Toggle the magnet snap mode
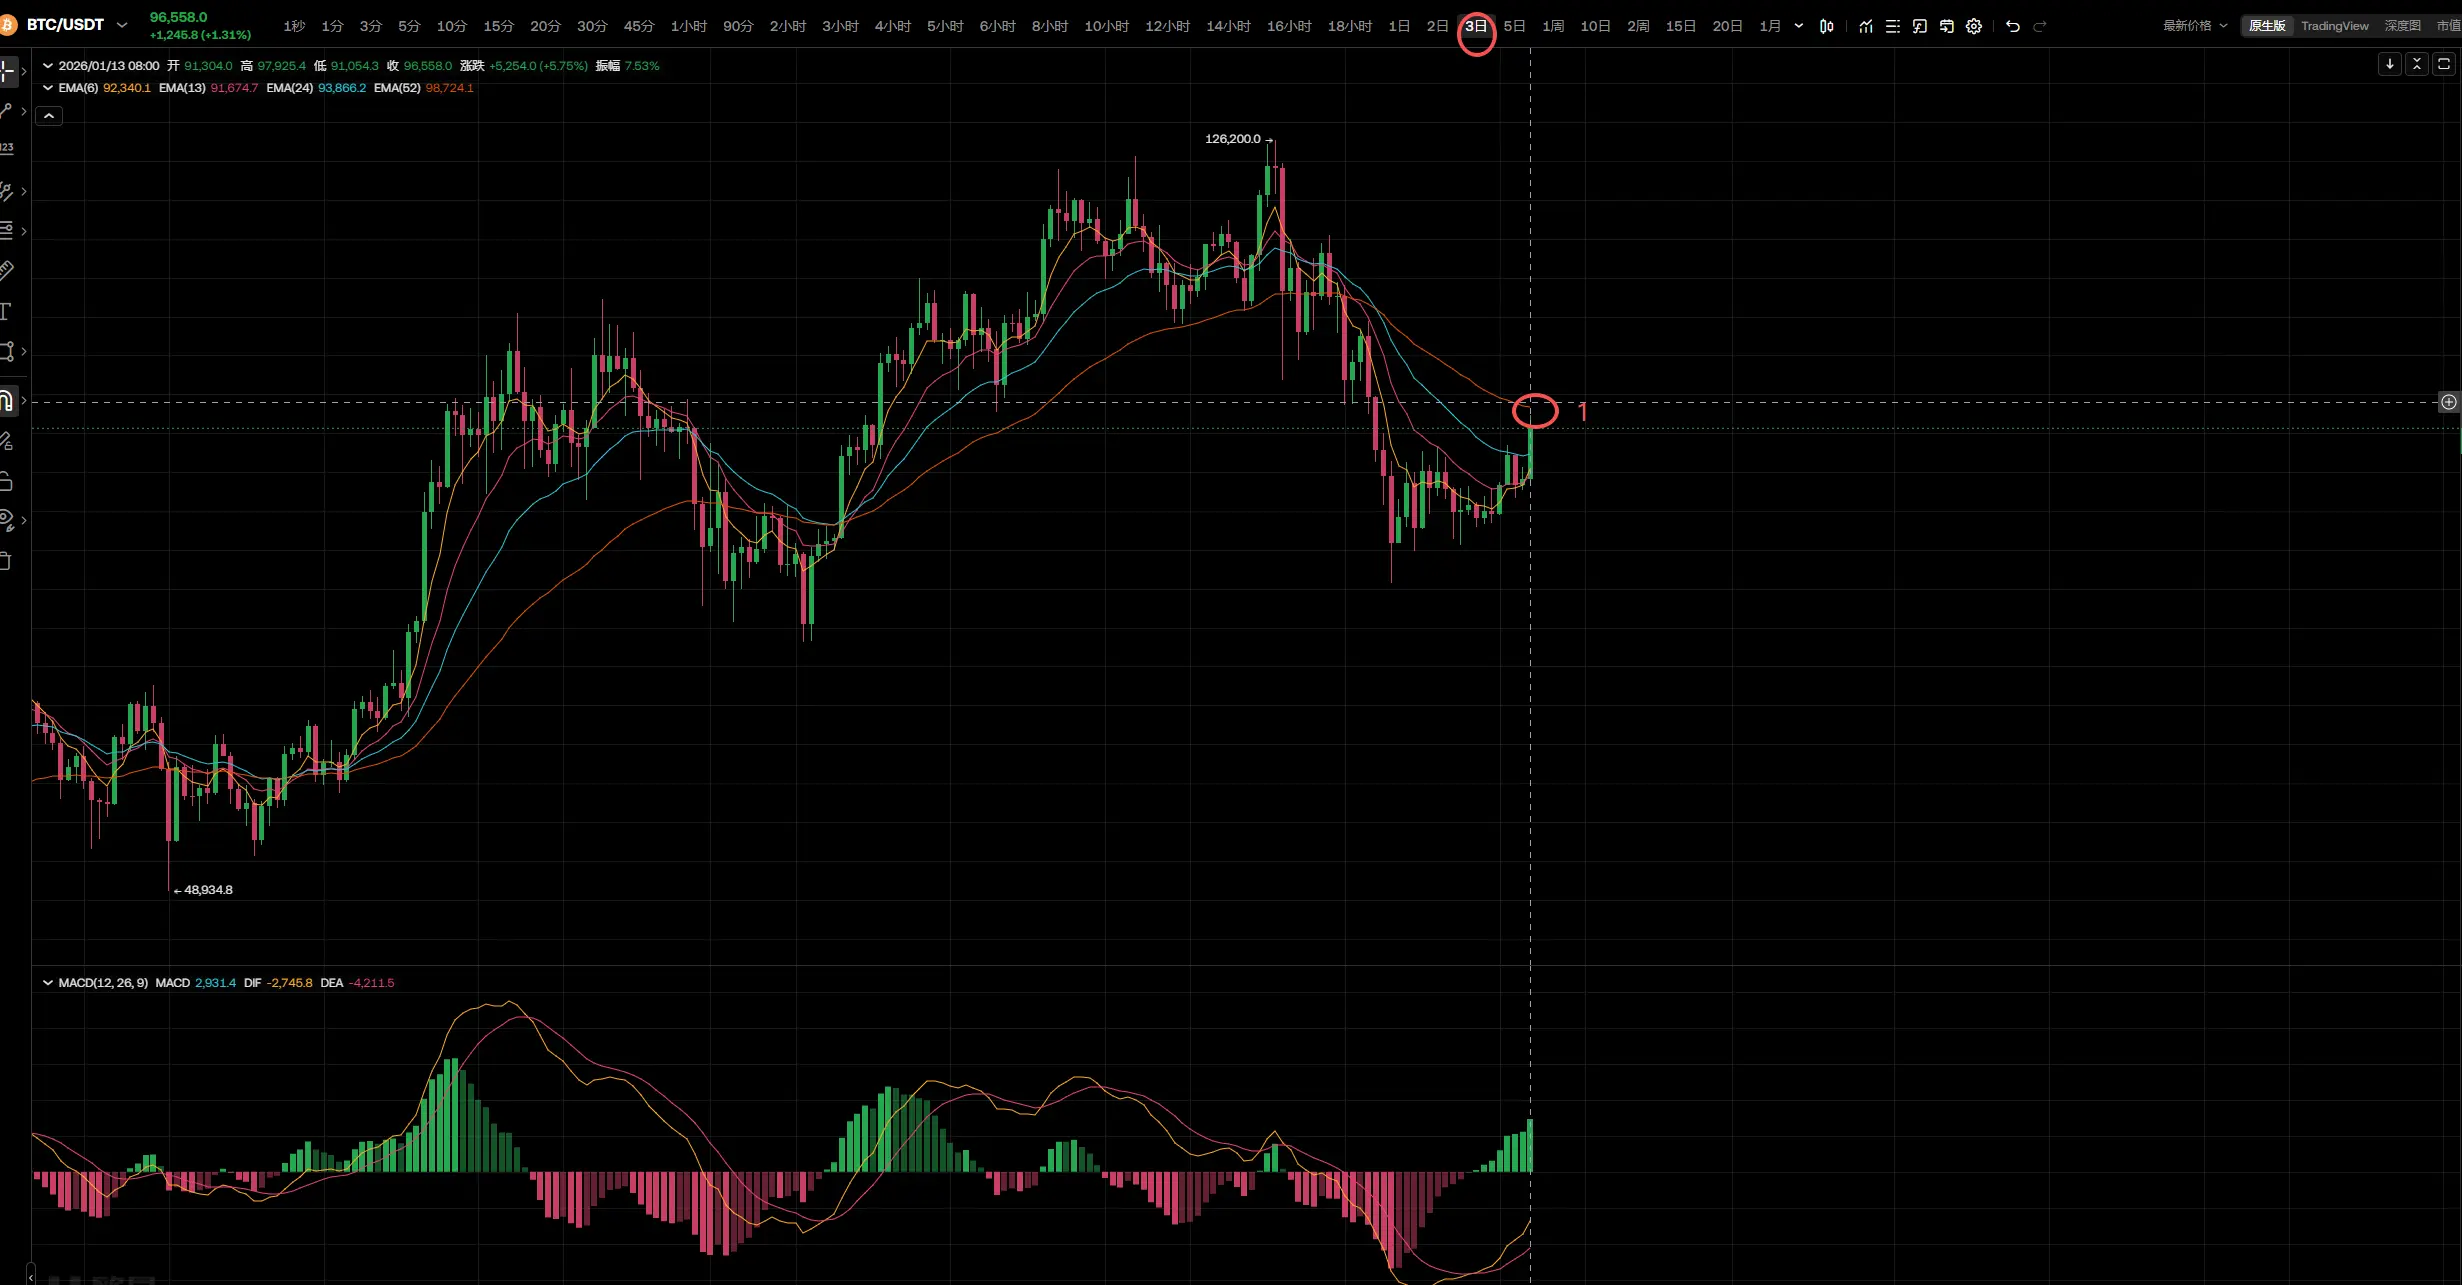This screenshot has height=1285, width=2462. pyautogui.click(x=6, y=401)
